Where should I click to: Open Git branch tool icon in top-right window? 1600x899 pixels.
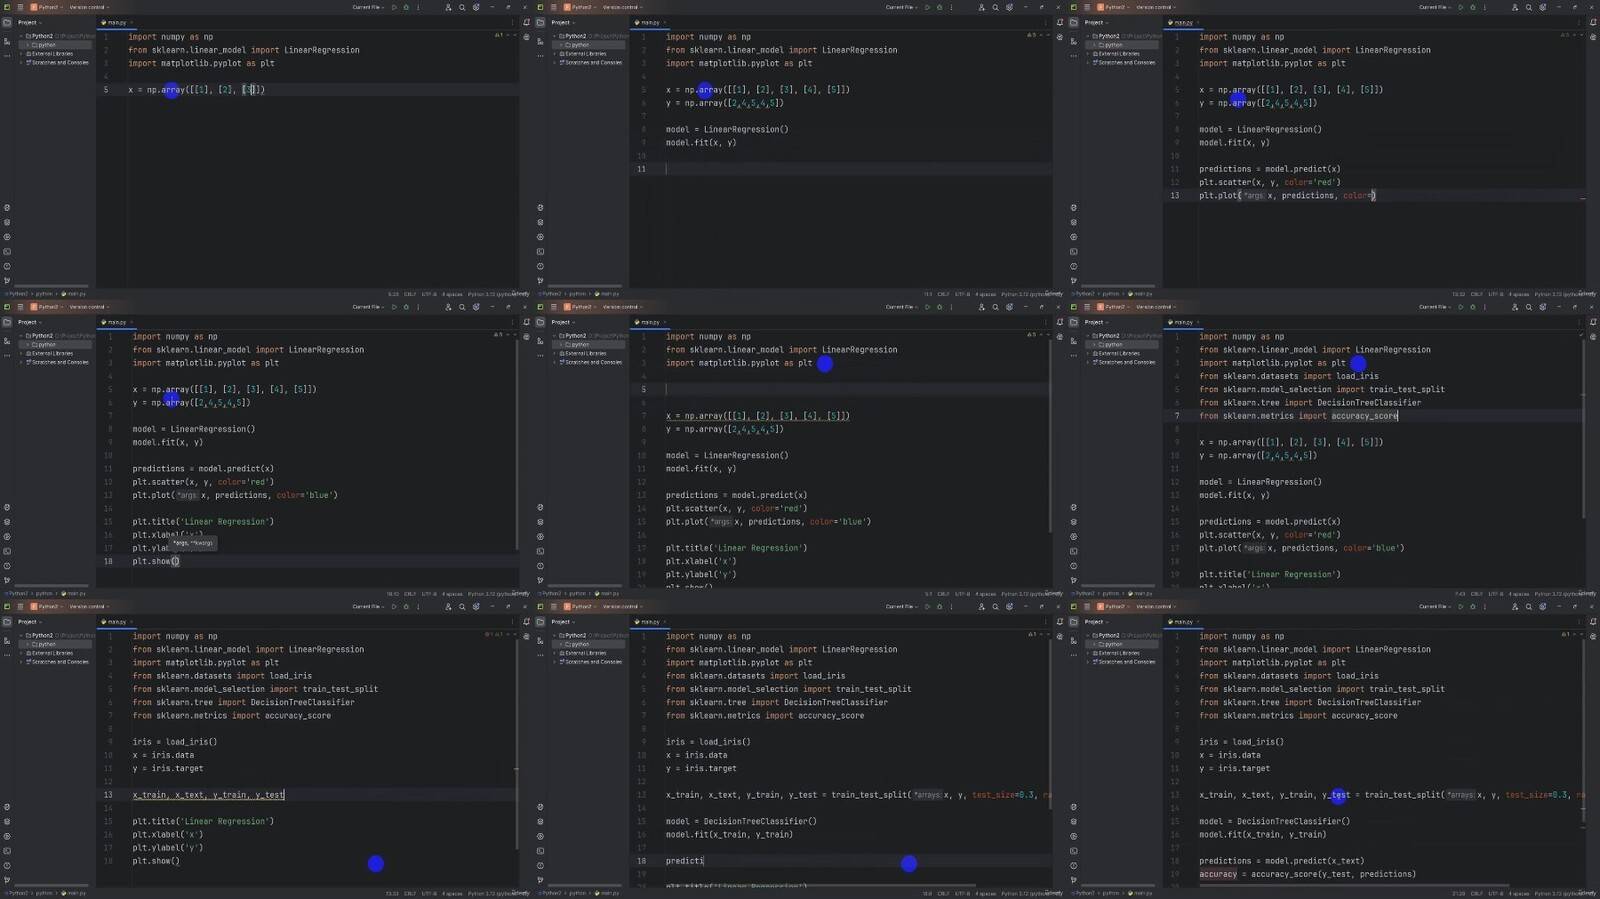[x=1073, y=281]
